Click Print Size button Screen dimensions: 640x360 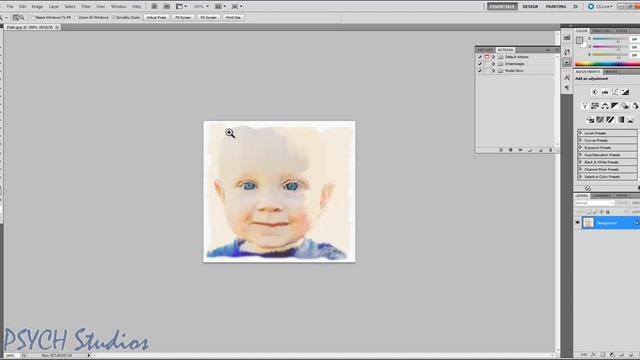point(233,18)
